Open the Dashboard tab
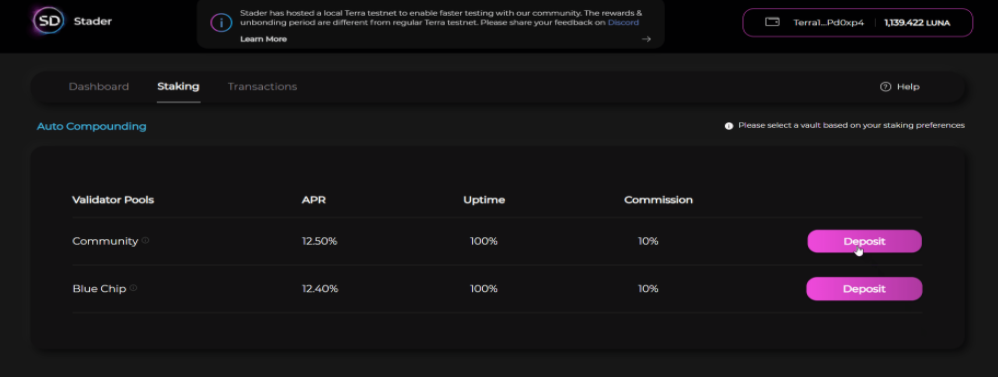The width and height of the screenshot is (998, 377). click(x=99, y=87)
